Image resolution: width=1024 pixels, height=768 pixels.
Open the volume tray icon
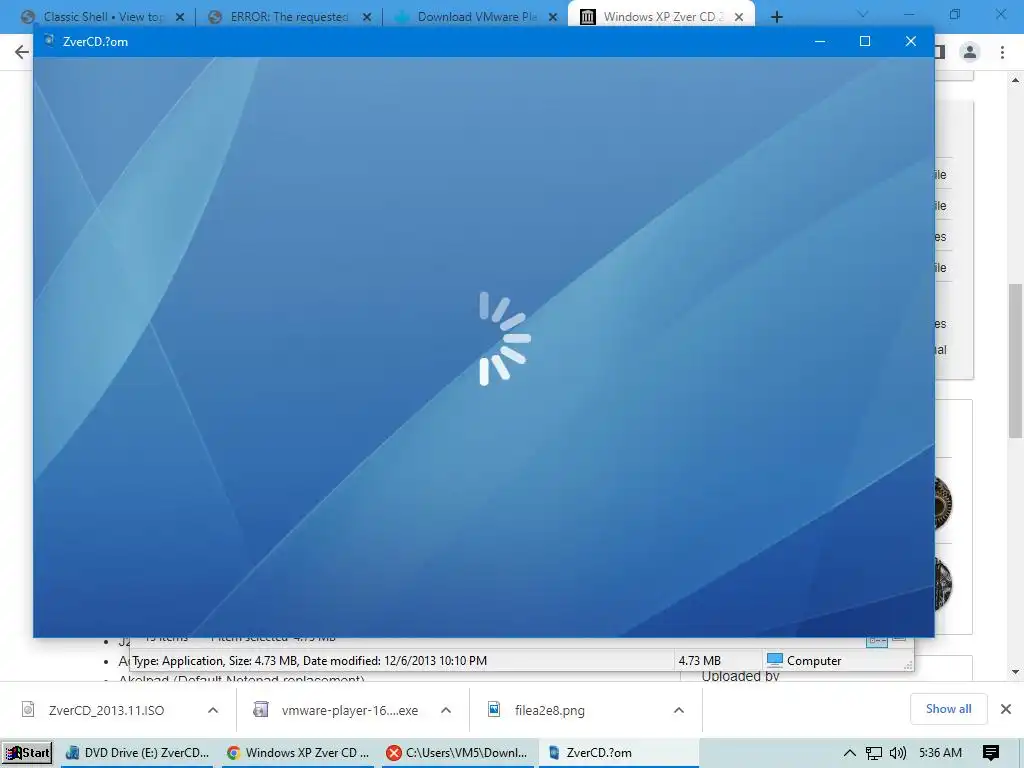tap(897, 753)
